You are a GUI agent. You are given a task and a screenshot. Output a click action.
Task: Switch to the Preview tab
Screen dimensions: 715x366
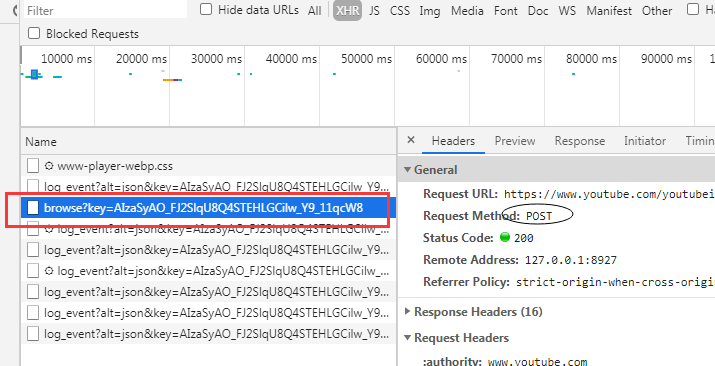pos(515,141)
